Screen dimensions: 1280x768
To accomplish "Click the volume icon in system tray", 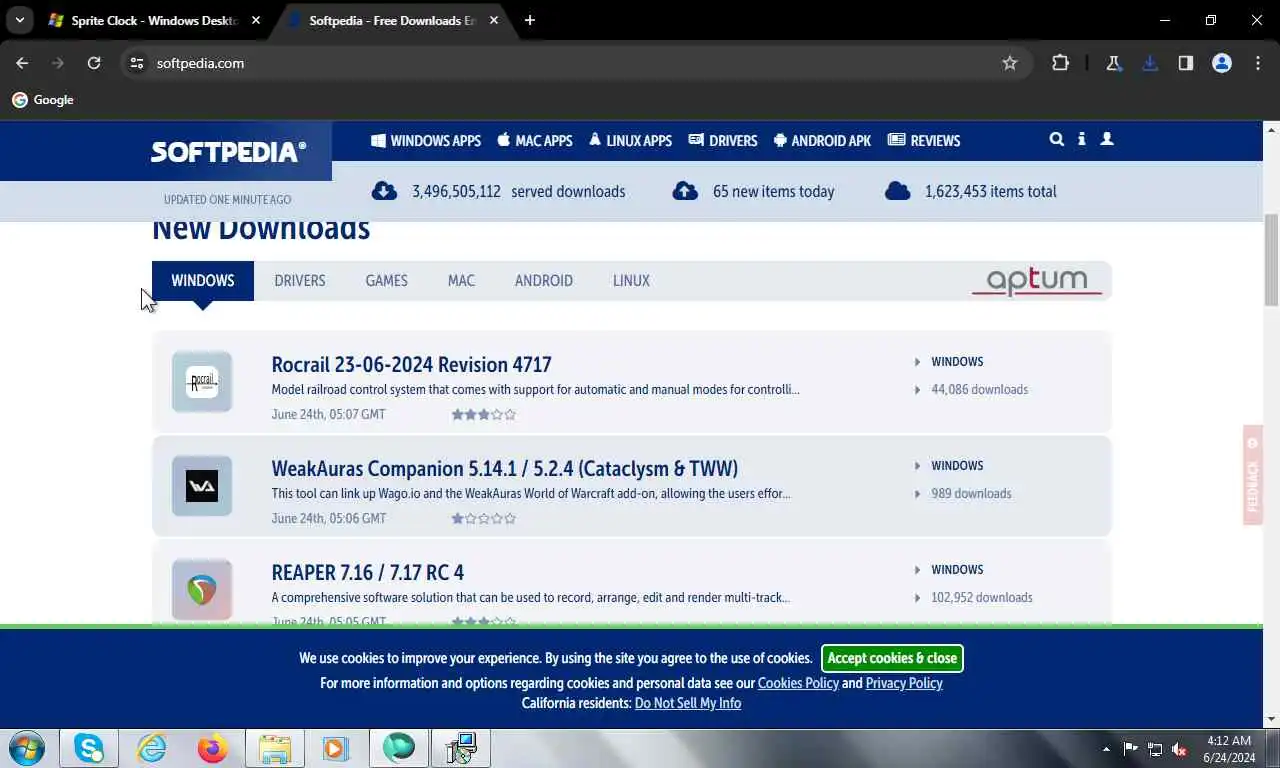I will (x=1179, y=749).
